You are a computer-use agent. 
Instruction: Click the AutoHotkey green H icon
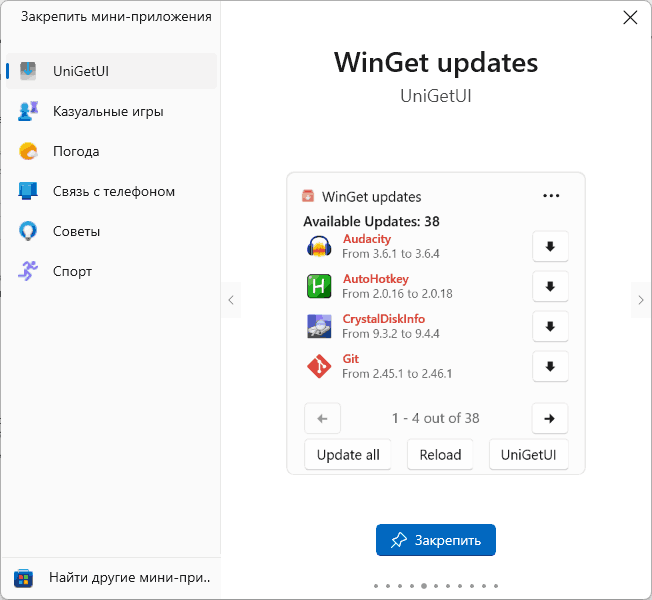(319, 286)
